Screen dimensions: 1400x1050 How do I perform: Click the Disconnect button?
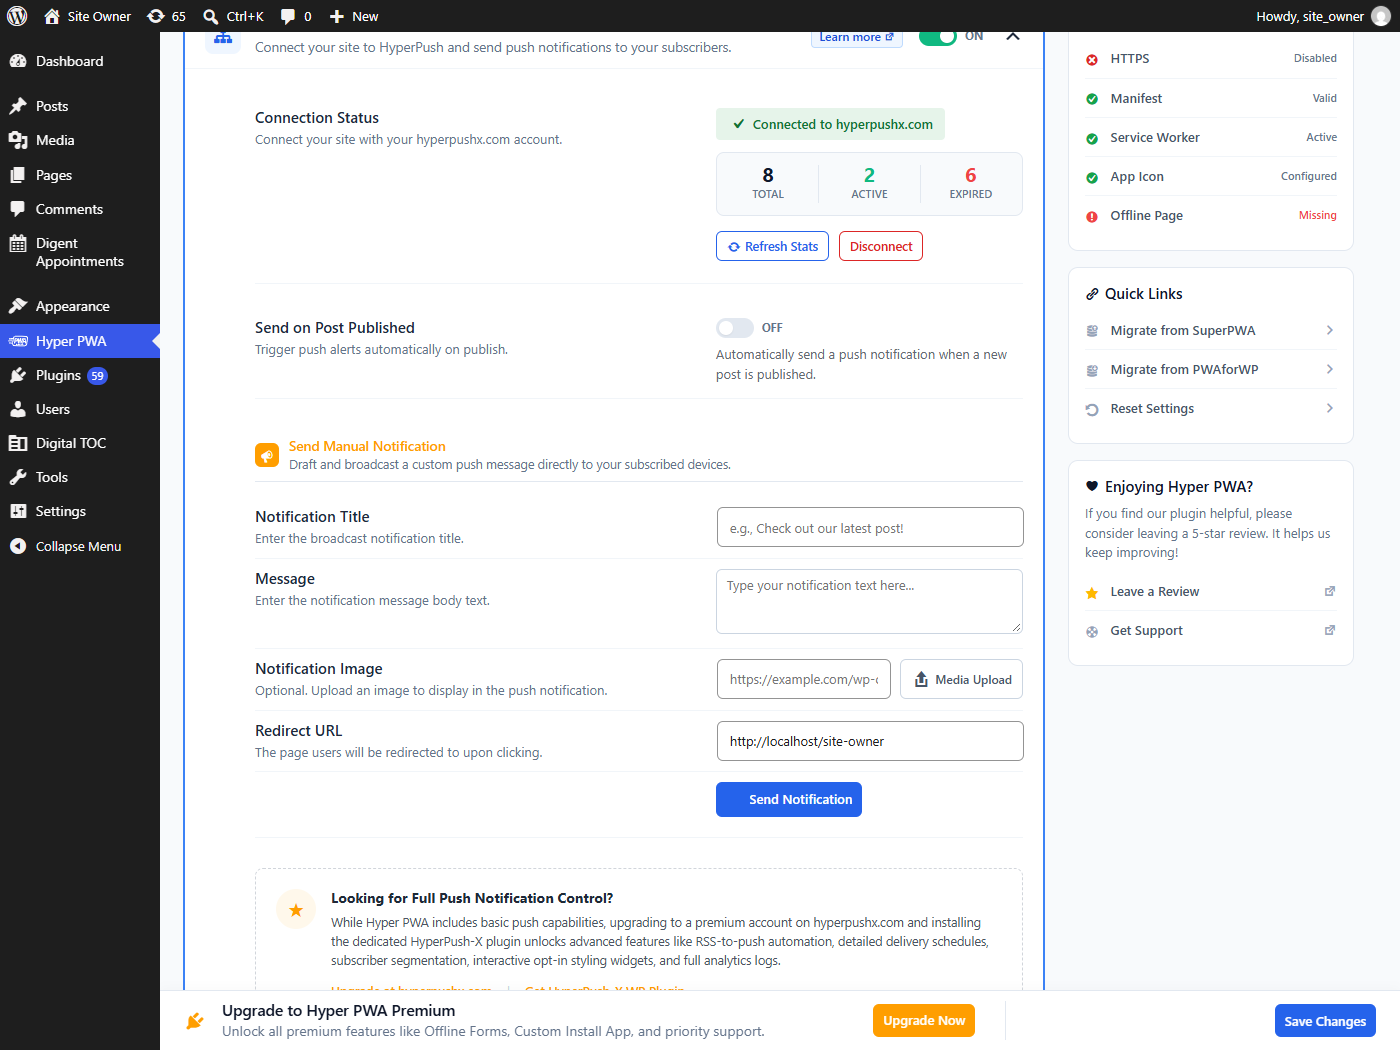click(881, 246)
